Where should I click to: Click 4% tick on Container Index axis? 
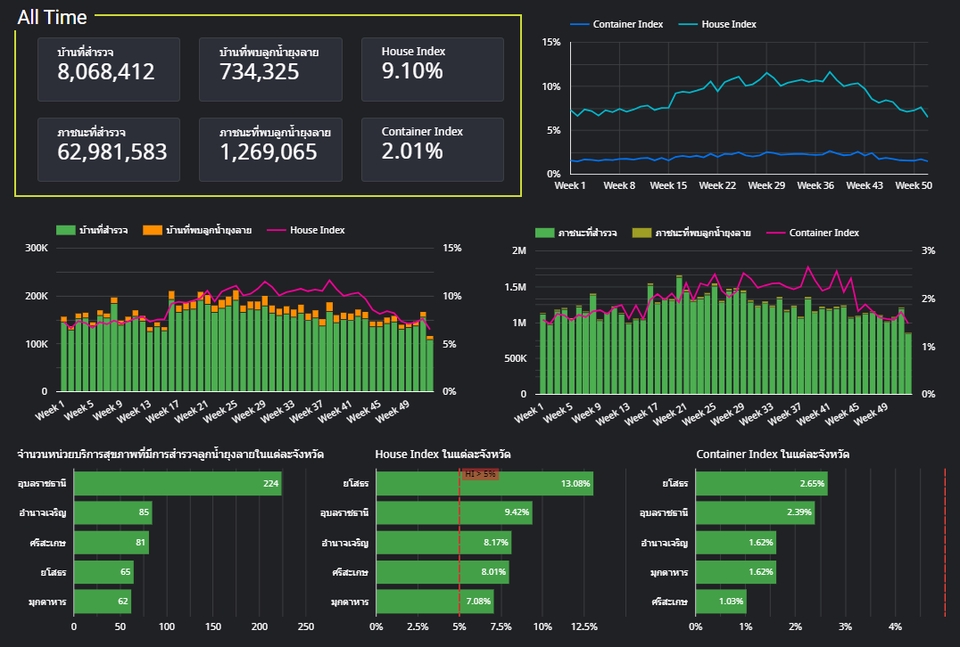895,627
